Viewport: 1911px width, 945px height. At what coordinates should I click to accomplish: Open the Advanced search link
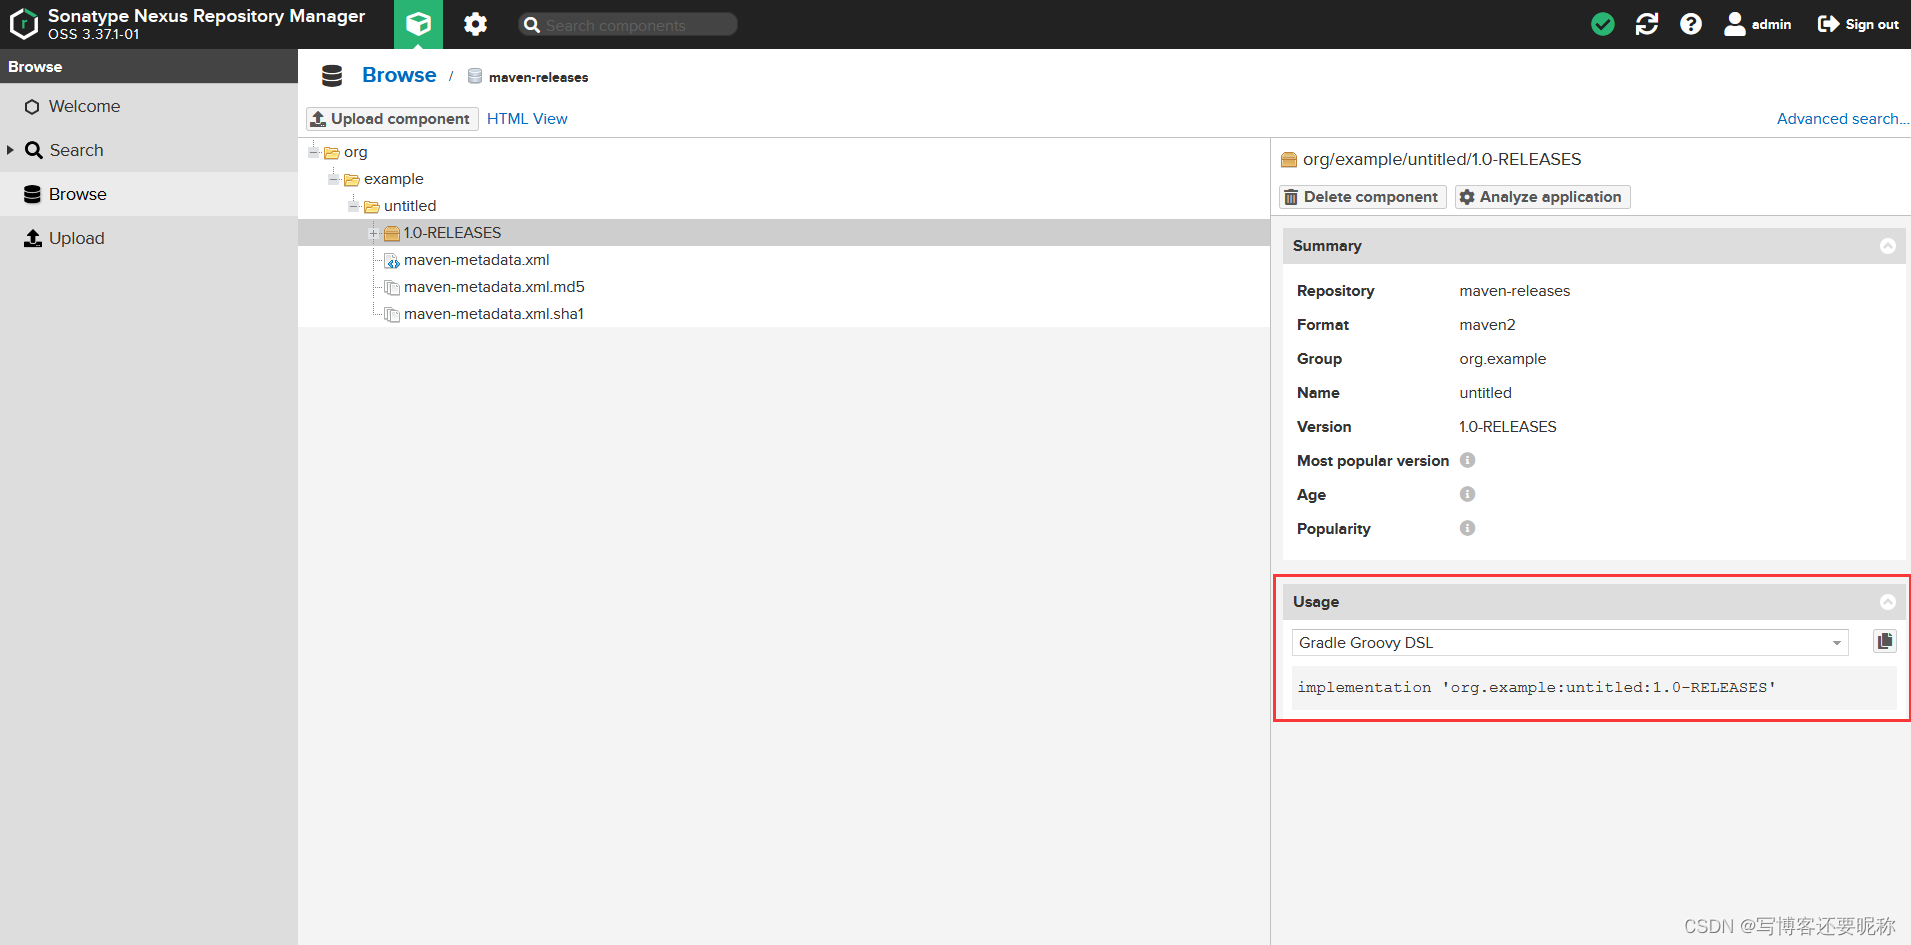[1842, 119]
